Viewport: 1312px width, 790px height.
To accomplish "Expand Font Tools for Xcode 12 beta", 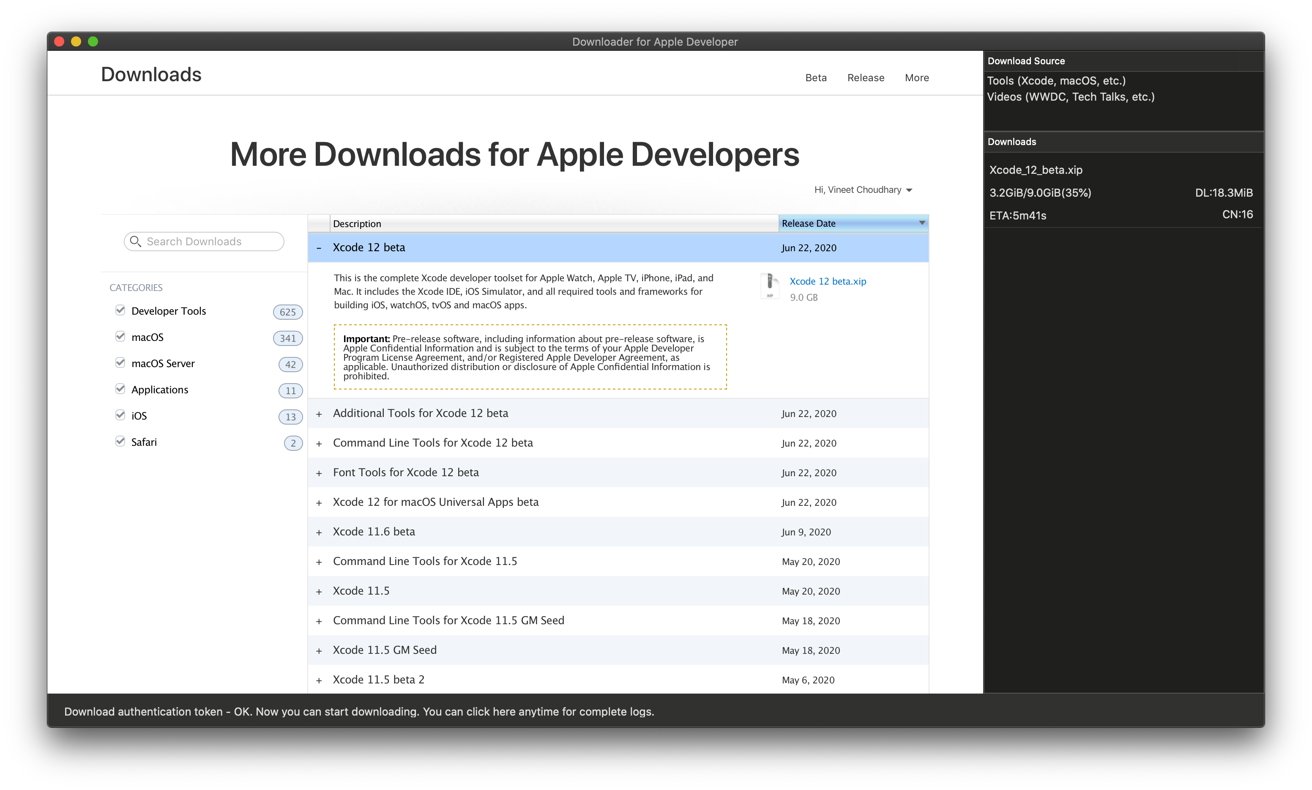I will click(x=319, y=473).
